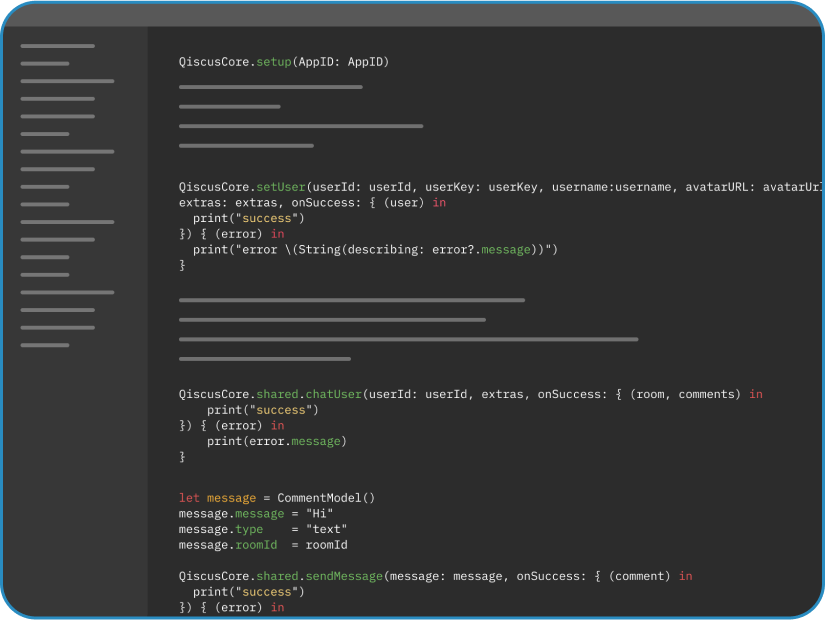Click the 'message.message = "Hi"' line
Image resolution: width=825 pixels, height=620 pixels.
click(256, 514)
